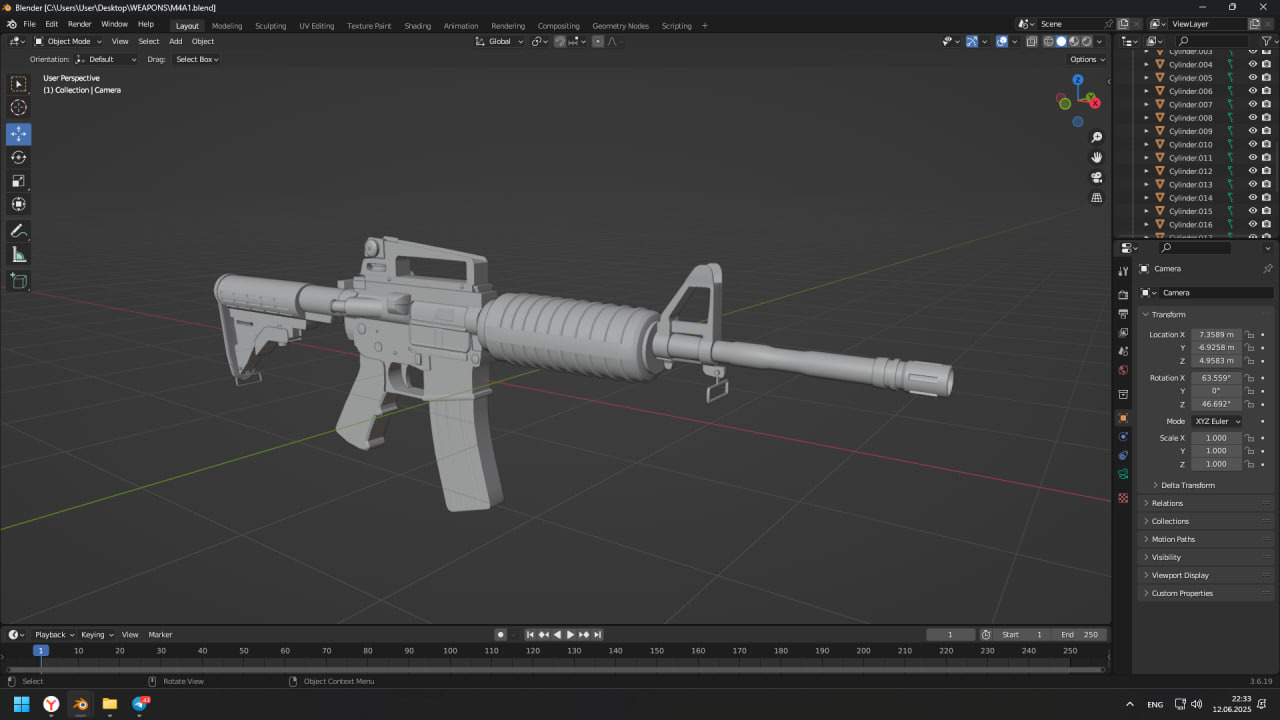Click frame 100 on the timeline

click(x=450, y=651)
